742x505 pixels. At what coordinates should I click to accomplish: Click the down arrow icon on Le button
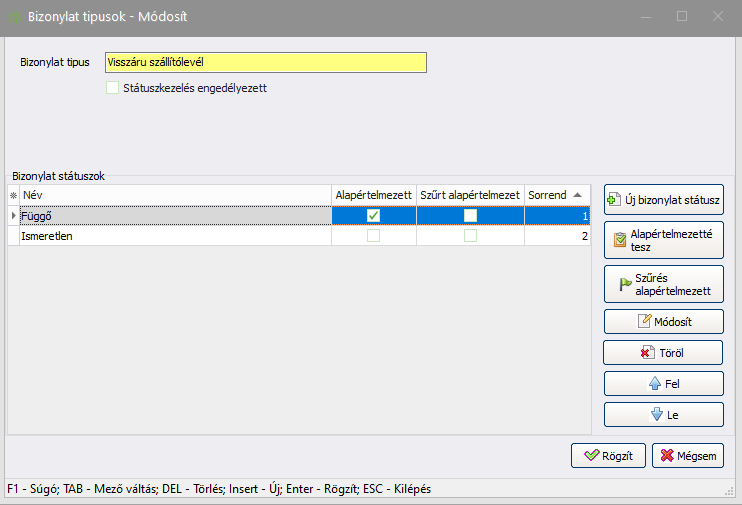point(654,415)
